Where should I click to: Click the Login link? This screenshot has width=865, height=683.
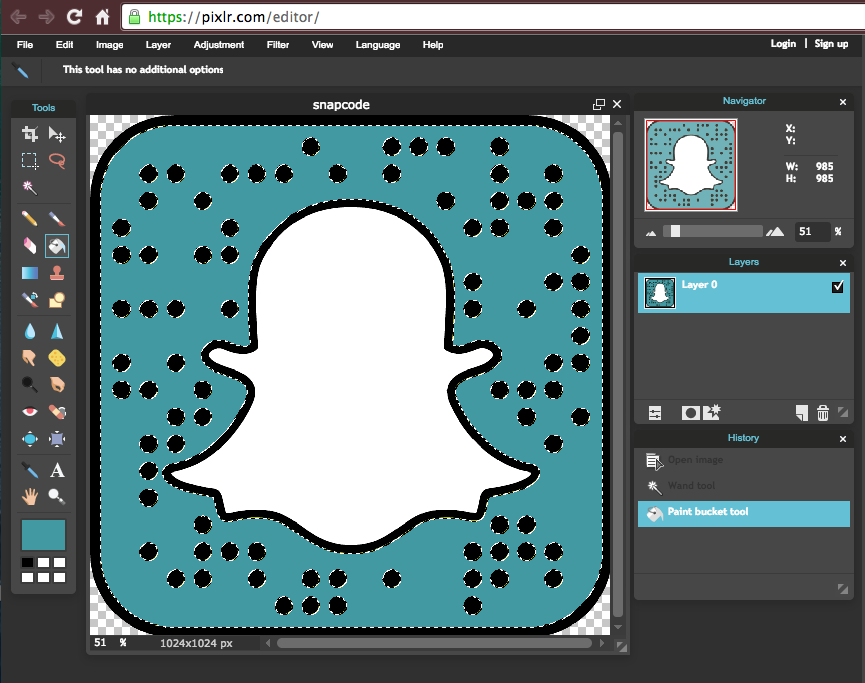click(783, 44)
